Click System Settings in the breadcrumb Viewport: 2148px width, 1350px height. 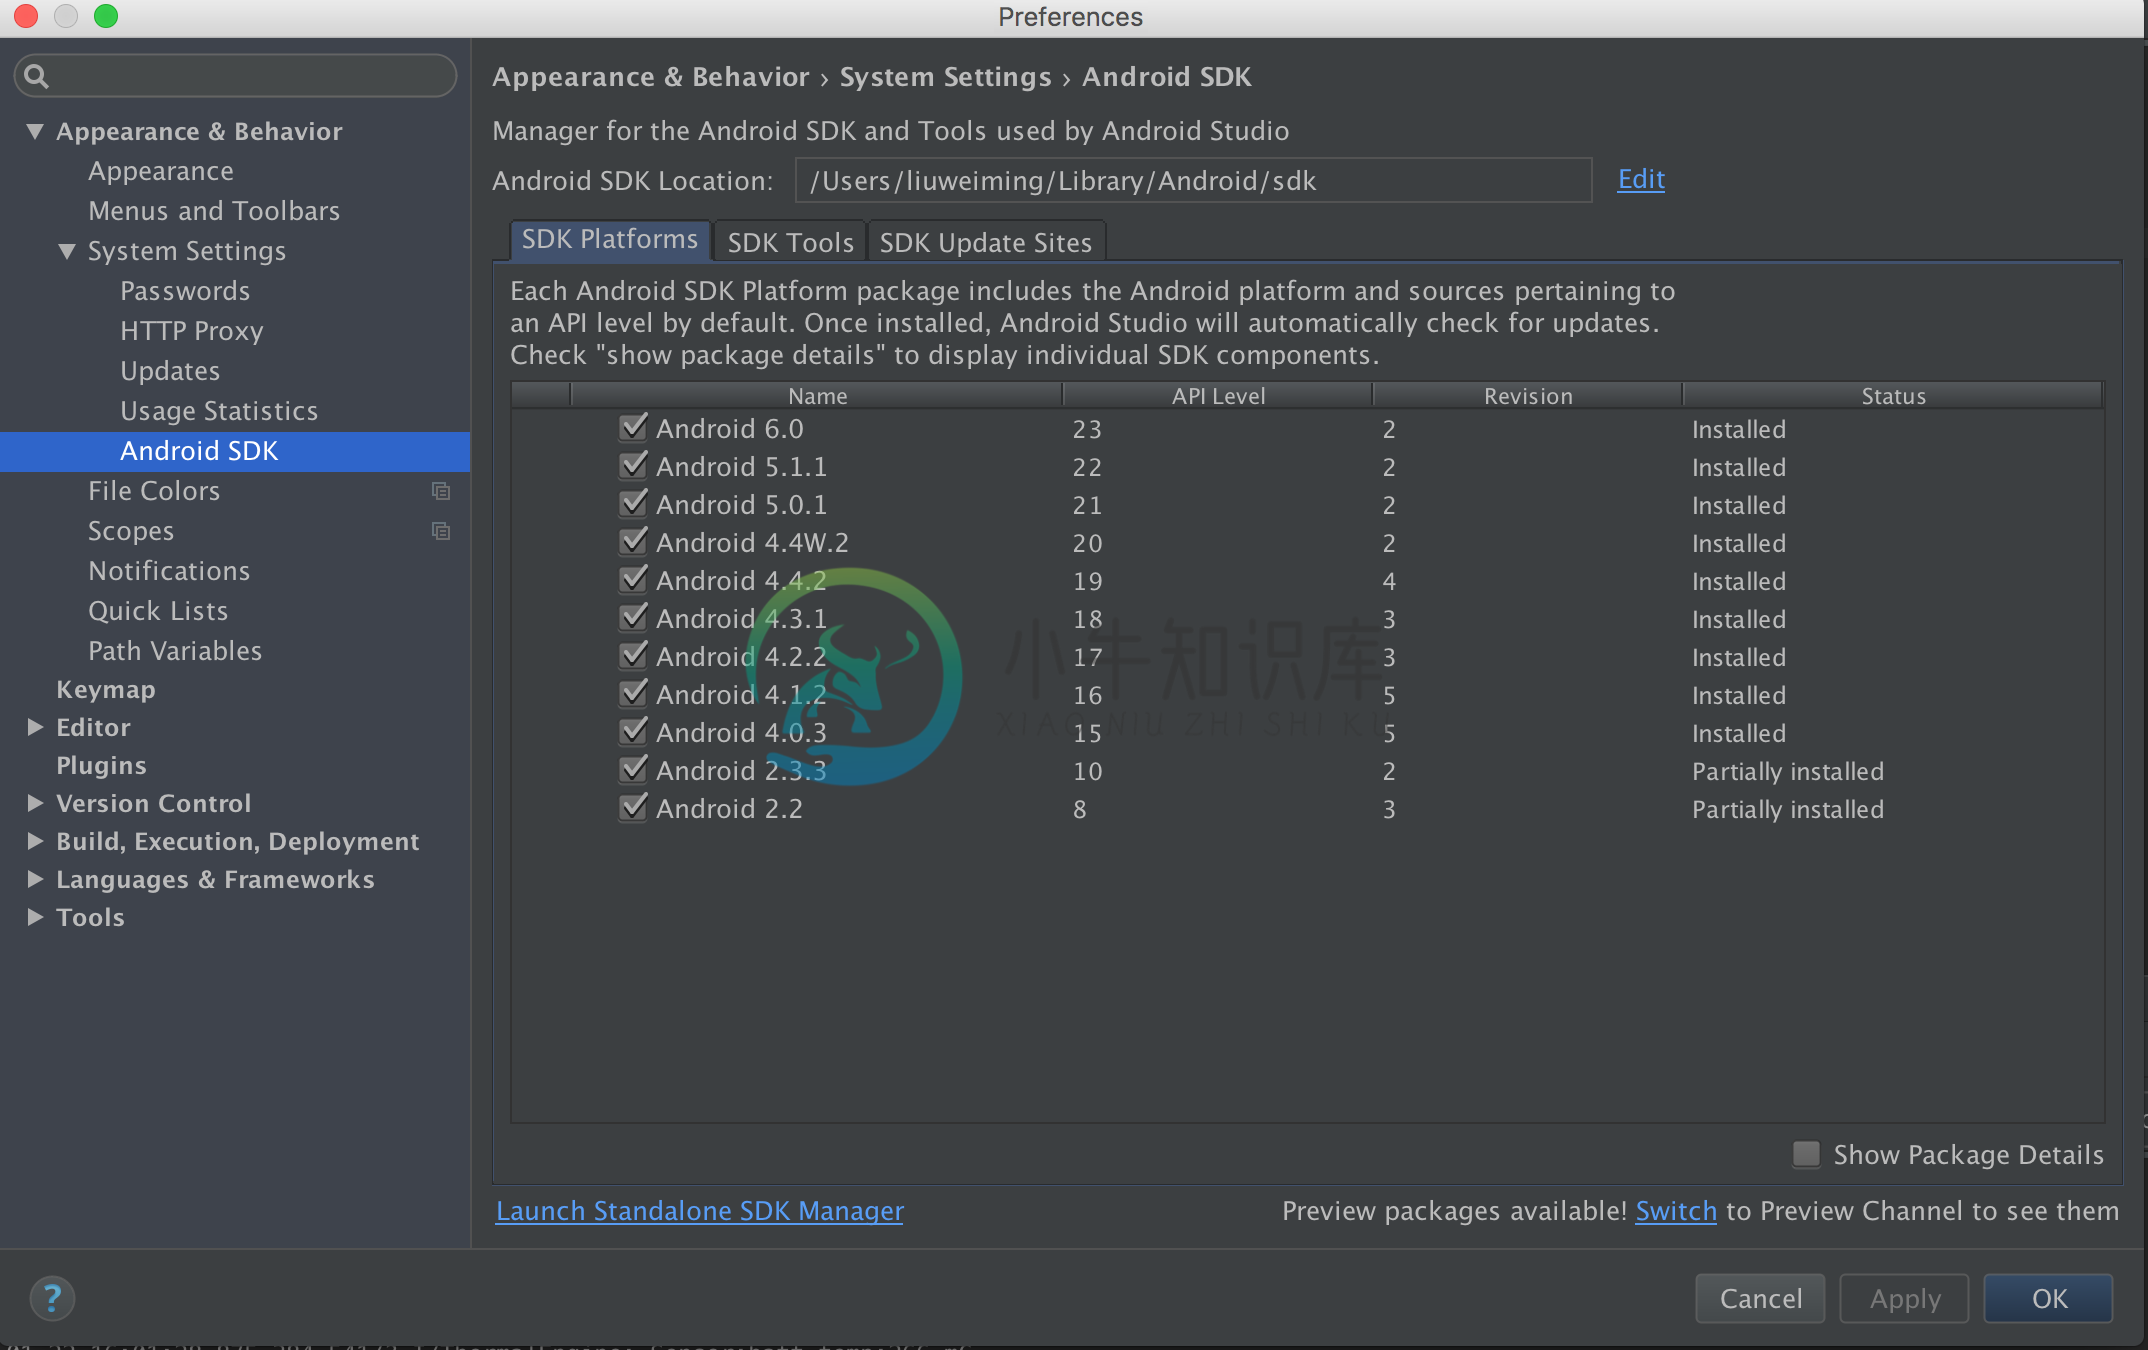point(945,77)
